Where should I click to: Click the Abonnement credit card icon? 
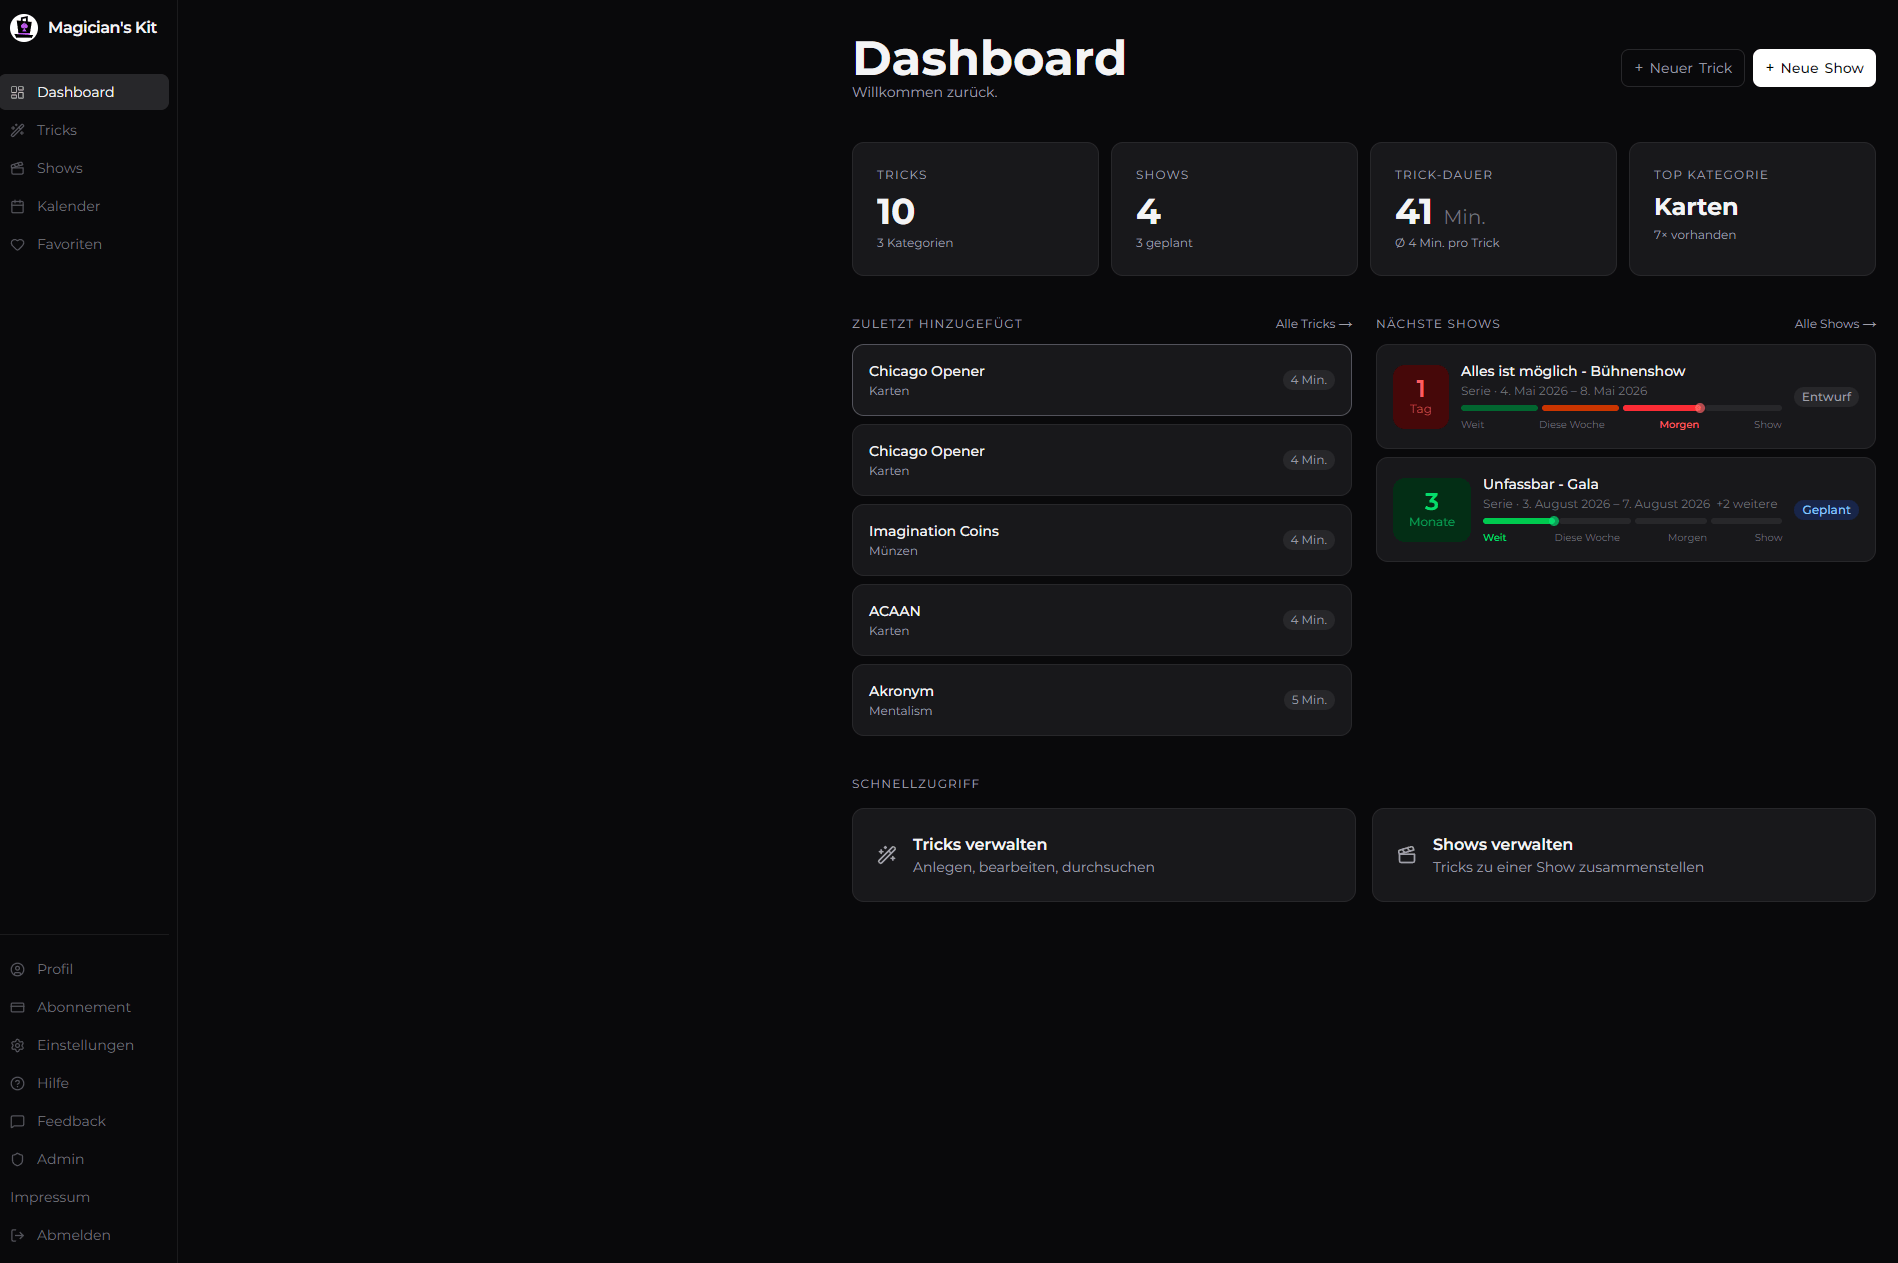tap(17, 1007)
